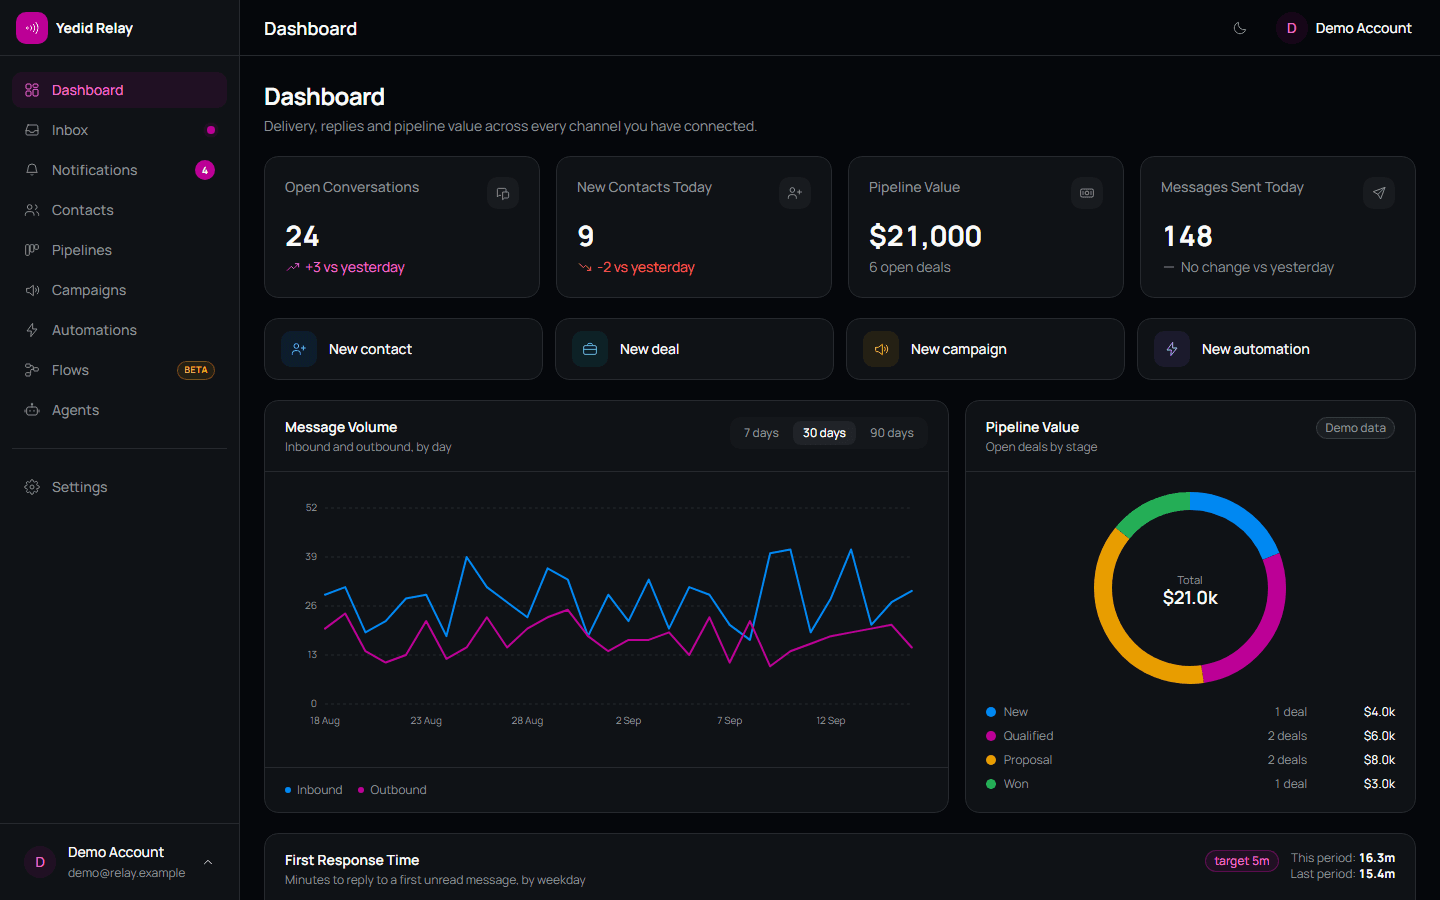The image size is (1440, 900).
Task: Toggle the Inbound legend item
Action: pyautogui.click(x=314, y=790)
